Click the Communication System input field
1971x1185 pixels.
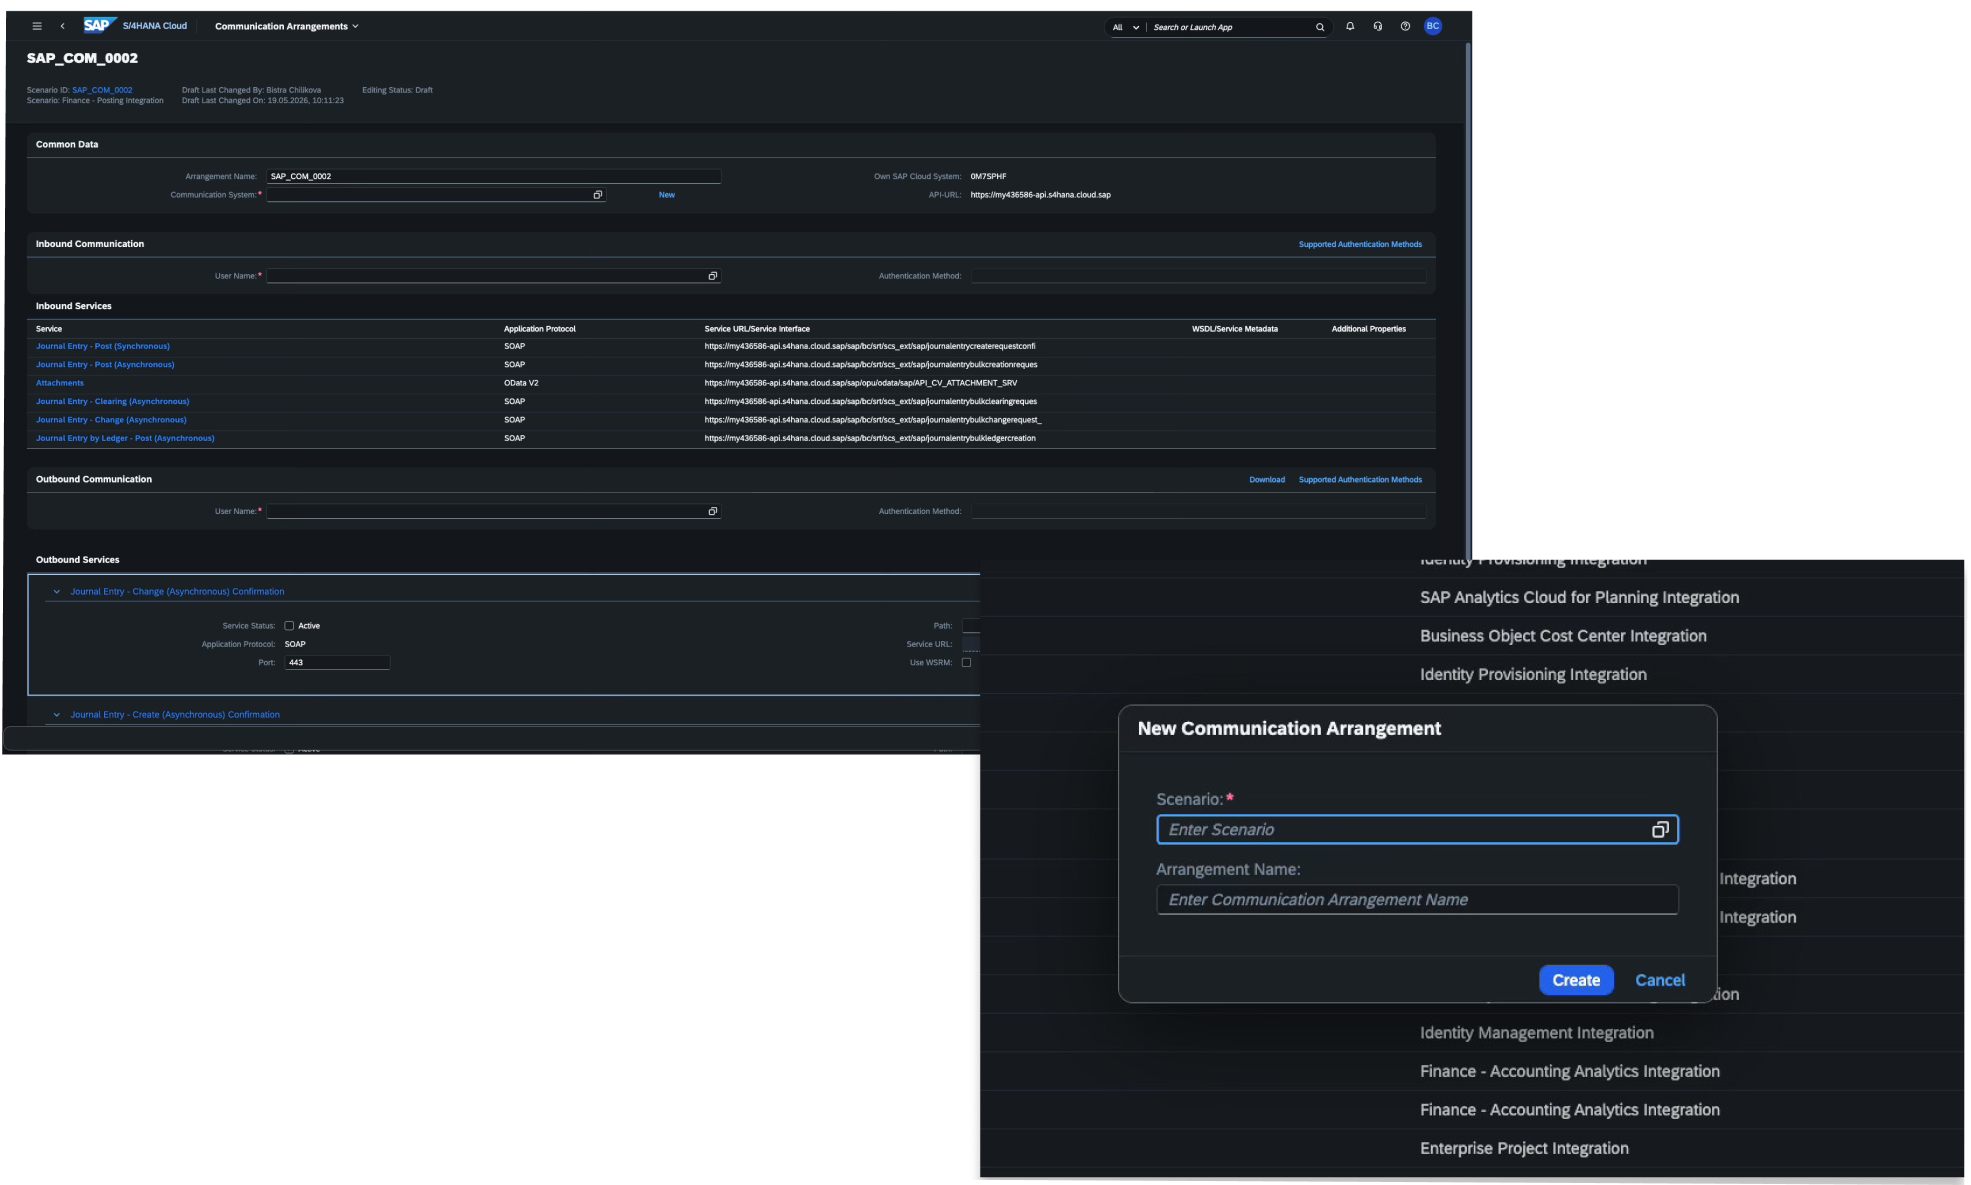point(436,195)
